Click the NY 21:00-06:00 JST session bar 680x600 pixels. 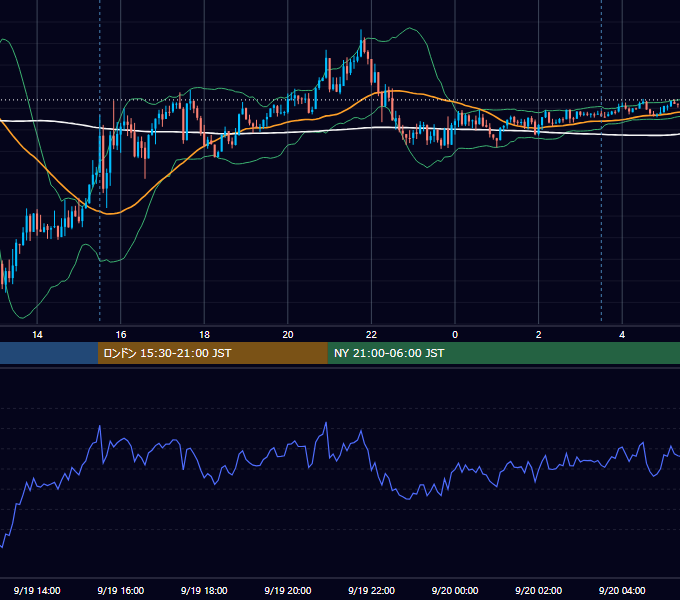pos(503,353)
